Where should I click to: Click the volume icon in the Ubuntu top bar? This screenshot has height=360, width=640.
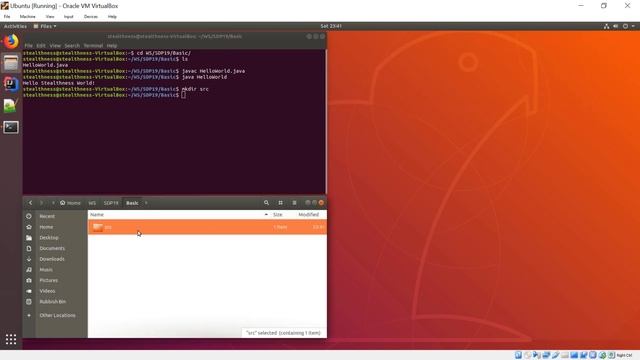616,26
